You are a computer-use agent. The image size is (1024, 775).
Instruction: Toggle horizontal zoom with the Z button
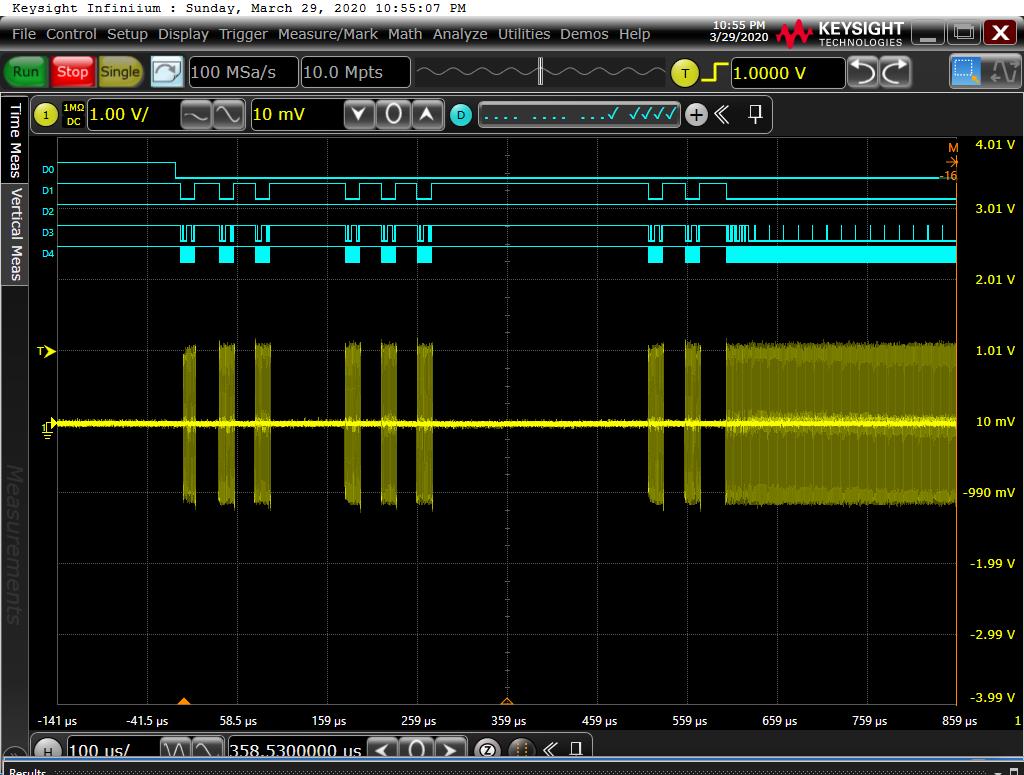486,750
